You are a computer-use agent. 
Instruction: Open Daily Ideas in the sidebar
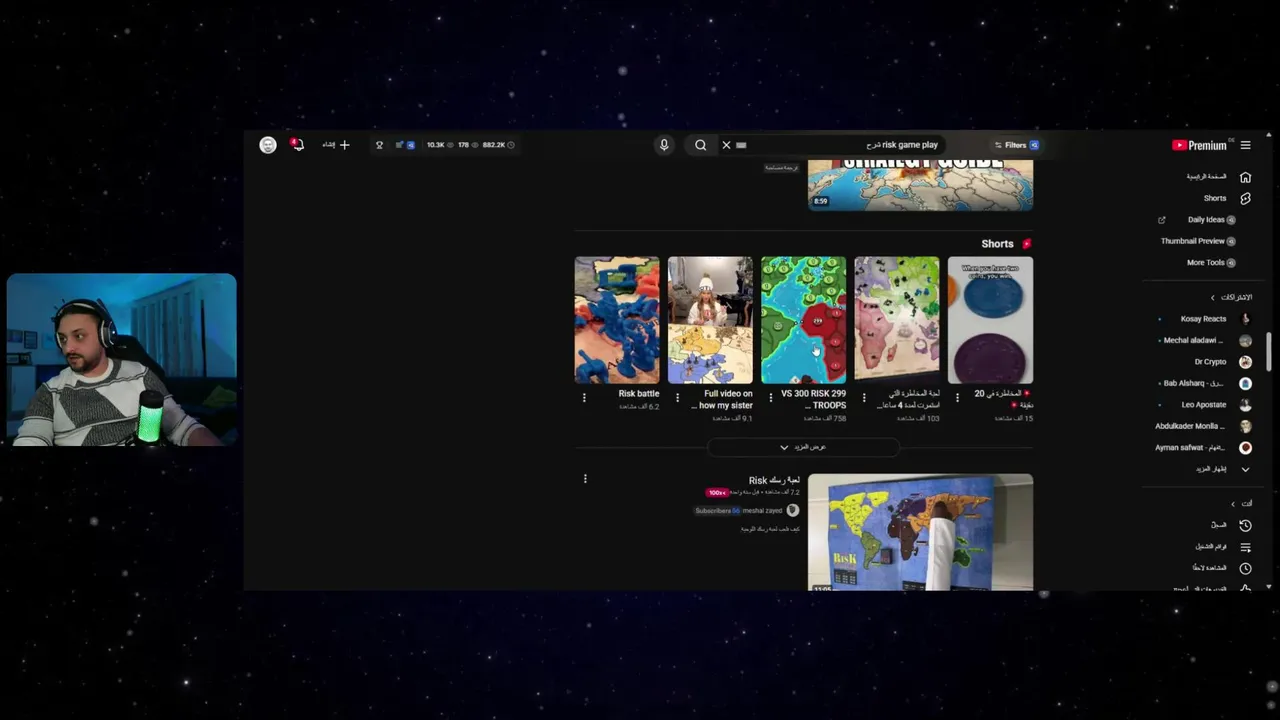click(x=1205, y=220)
